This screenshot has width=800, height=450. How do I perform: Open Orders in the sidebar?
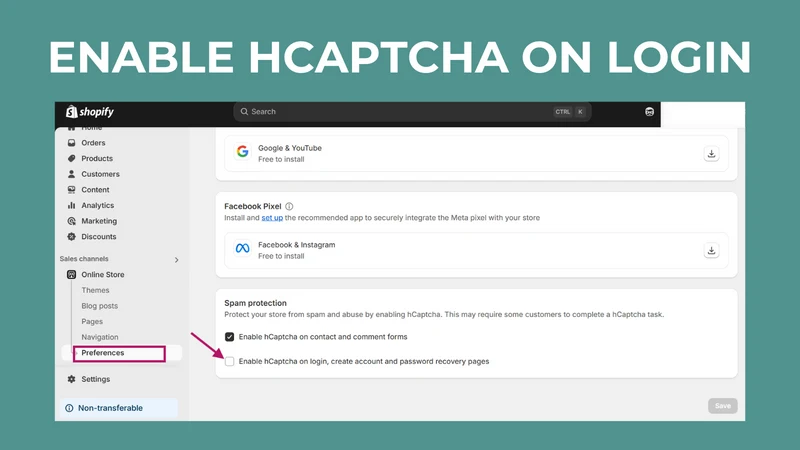coord(93,143)
